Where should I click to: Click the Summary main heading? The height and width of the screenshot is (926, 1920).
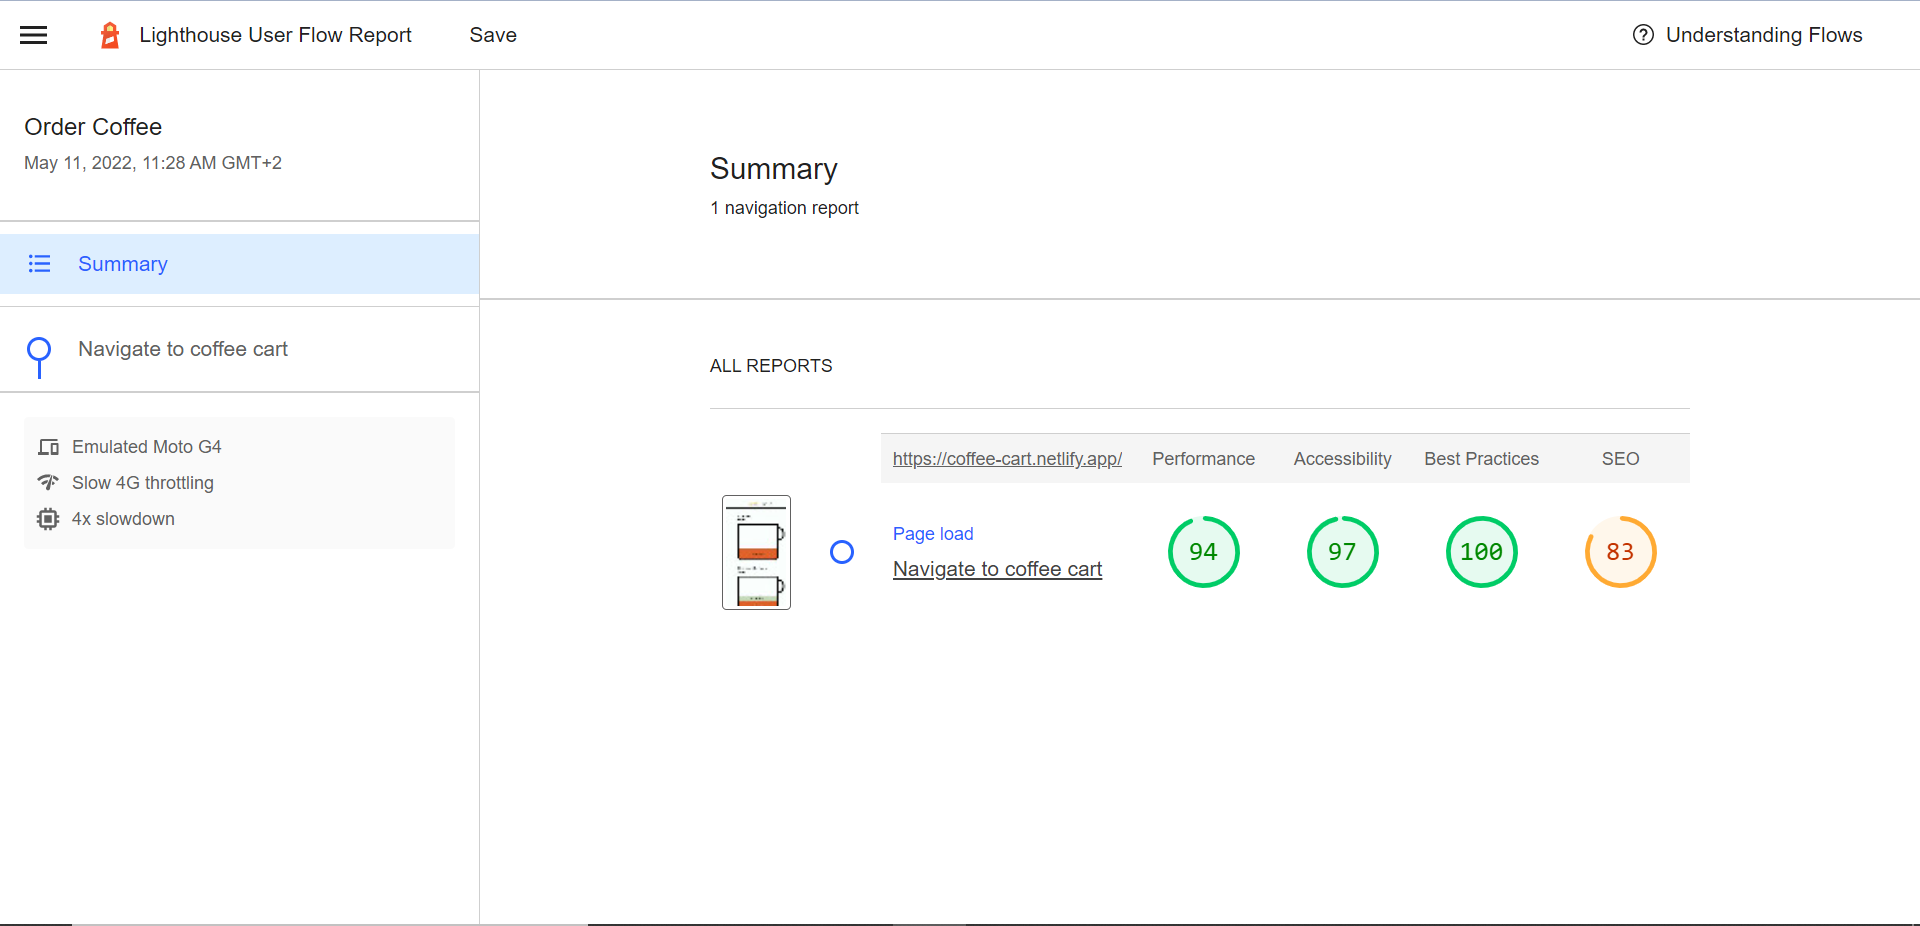tap(774, 169)
